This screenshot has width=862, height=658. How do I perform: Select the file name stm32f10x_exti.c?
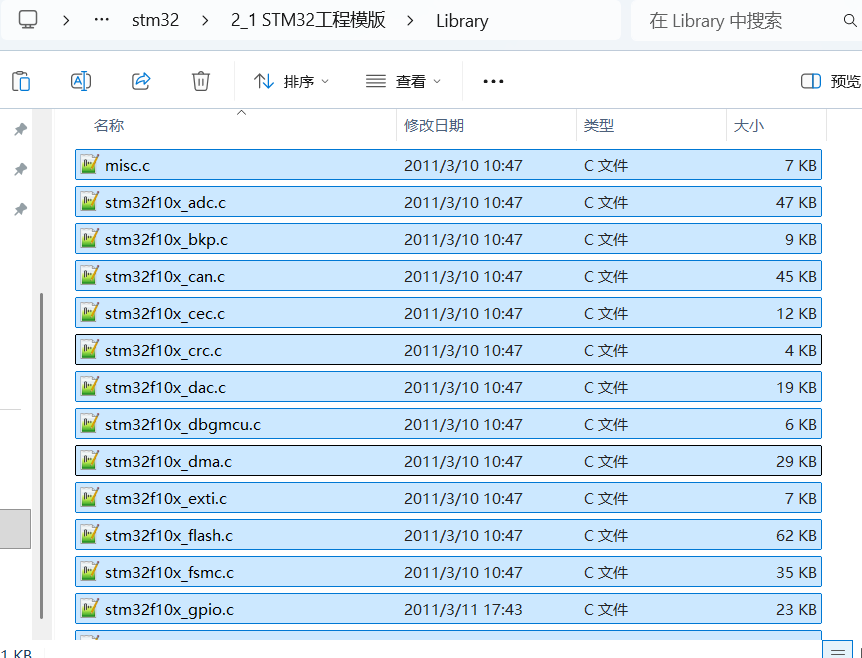[x=166, y=499]
